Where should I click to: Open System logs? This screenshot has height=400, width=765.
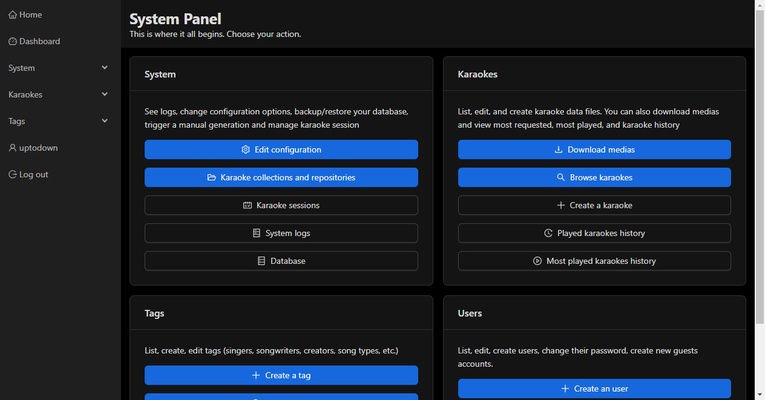coord(281,233)
